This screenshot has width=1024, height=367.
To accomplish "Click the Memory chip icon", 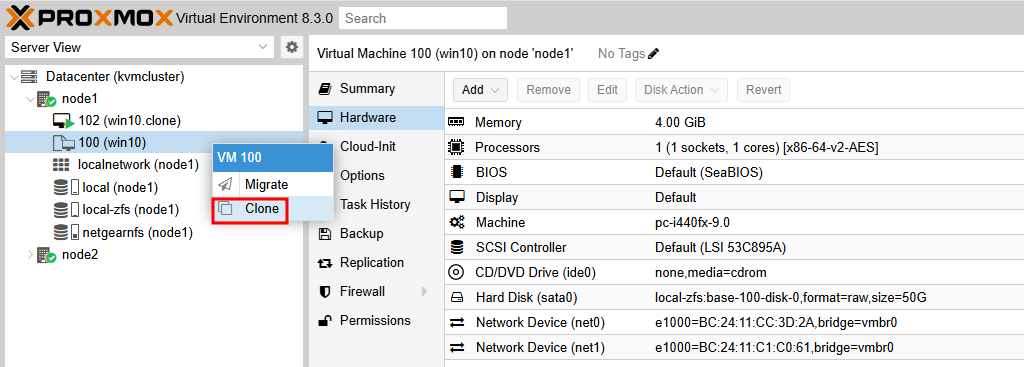I will 456,123.
